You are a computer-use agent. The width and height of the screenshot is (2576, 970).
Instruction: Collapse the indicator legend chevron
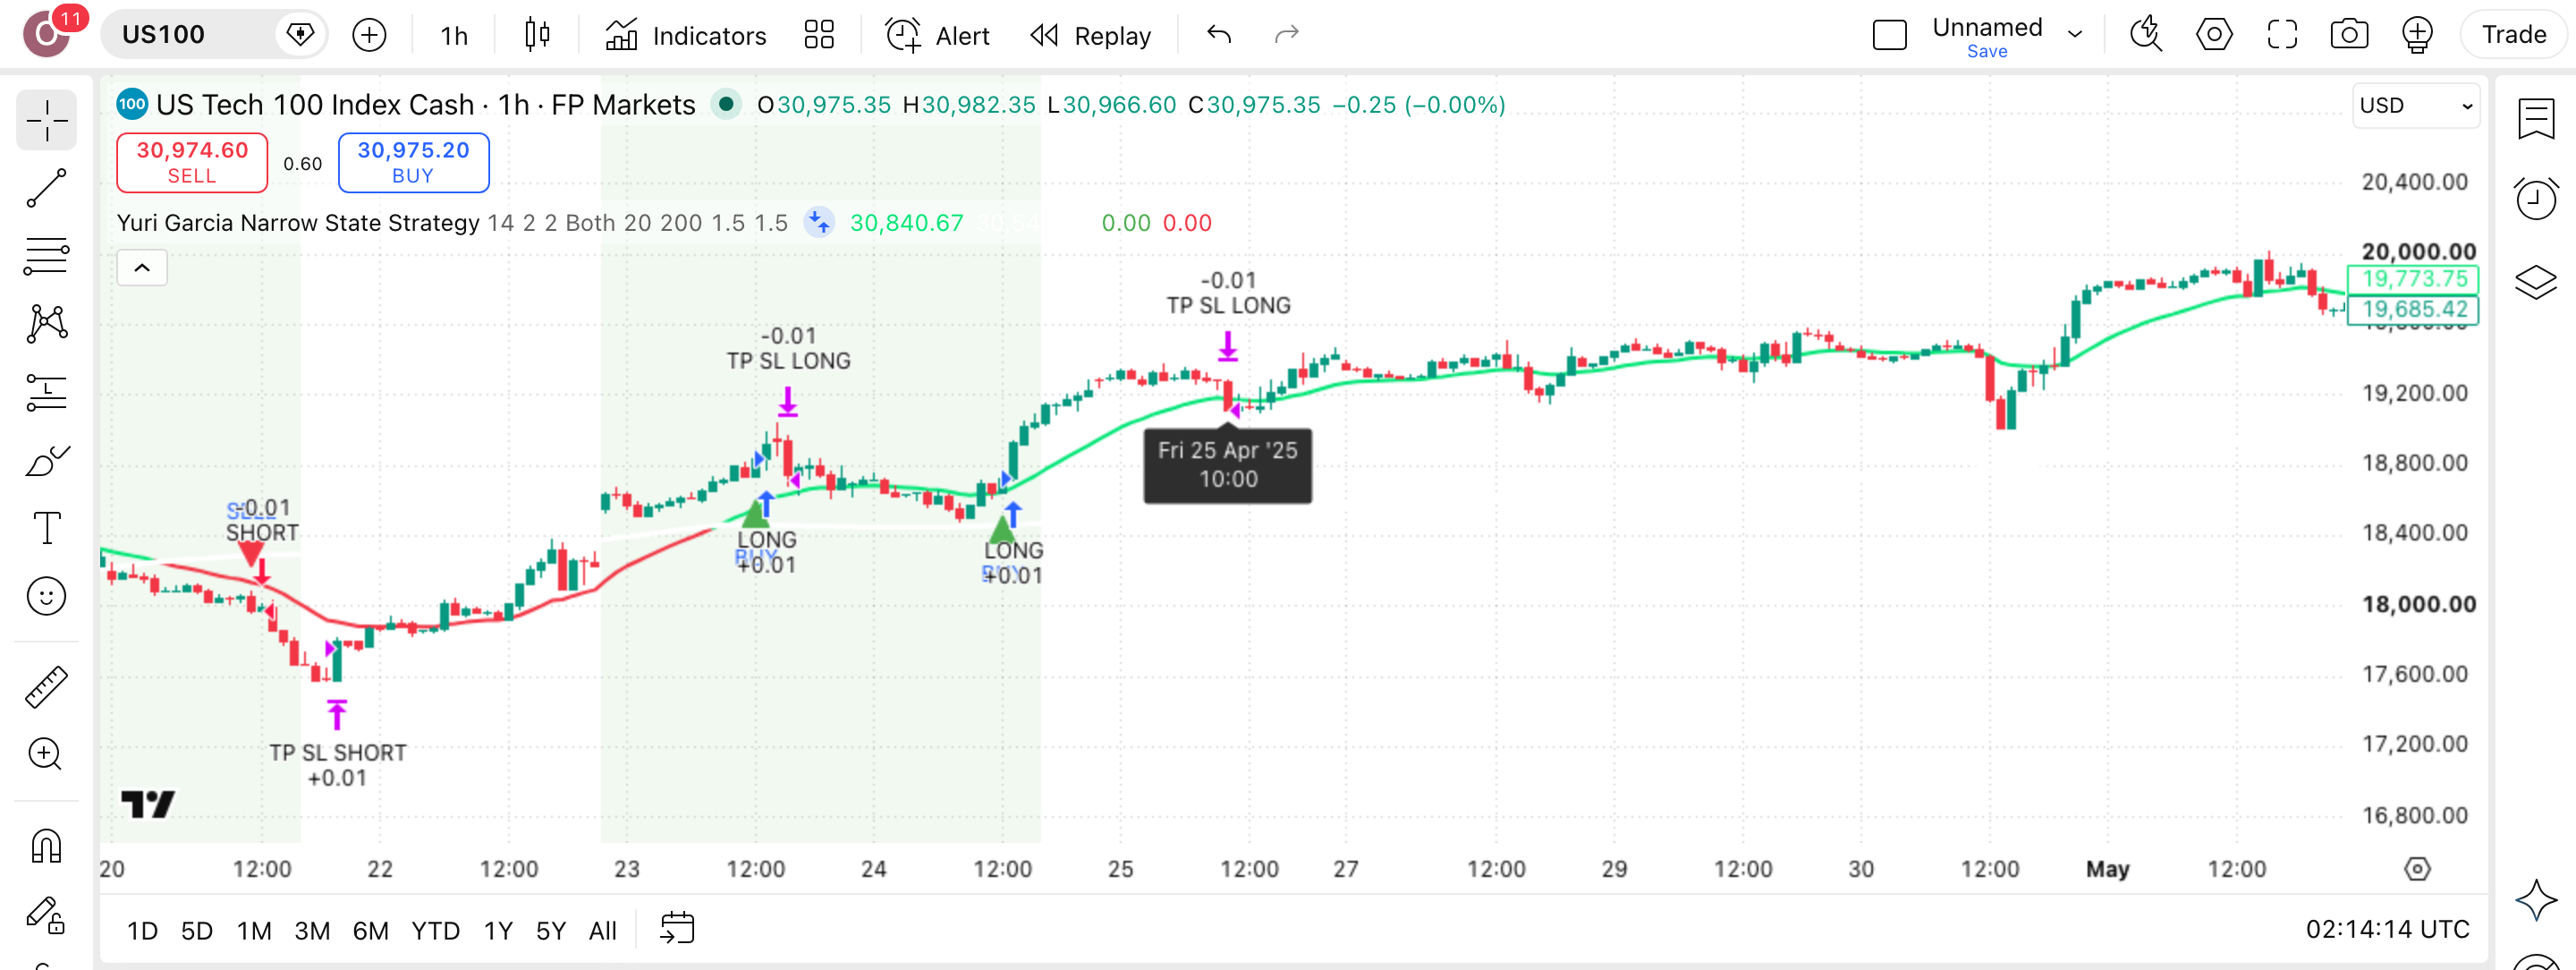click(142, 268)
